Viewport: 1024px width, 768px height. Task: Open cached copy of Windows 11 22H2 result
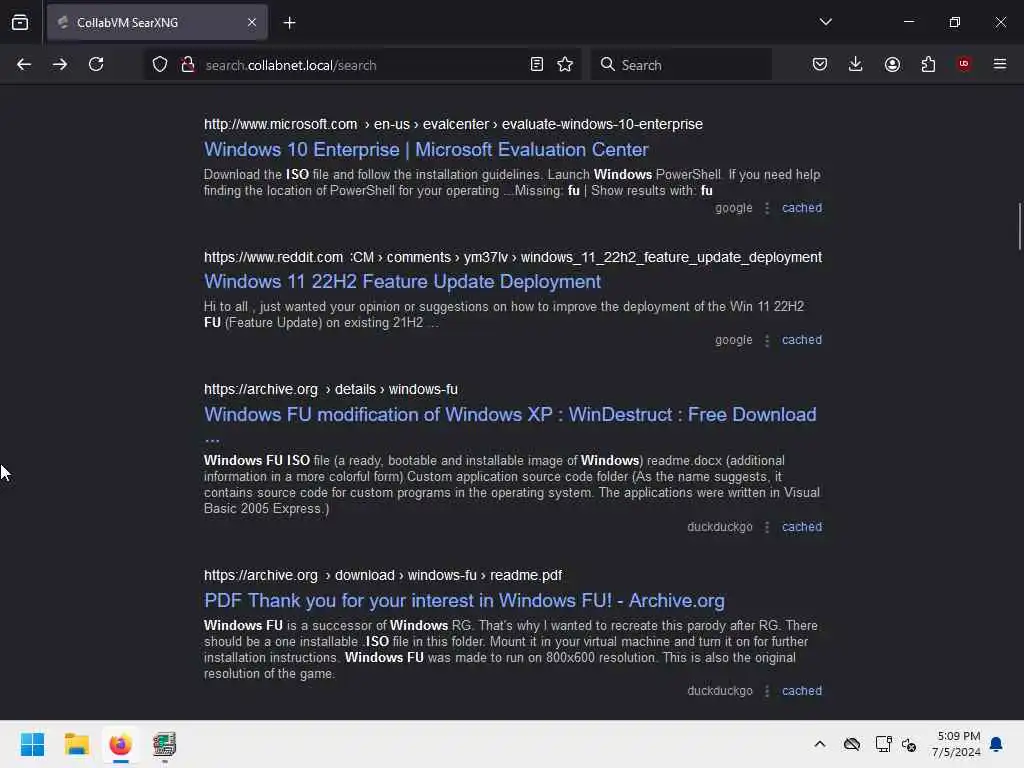[x=802, y=340]
